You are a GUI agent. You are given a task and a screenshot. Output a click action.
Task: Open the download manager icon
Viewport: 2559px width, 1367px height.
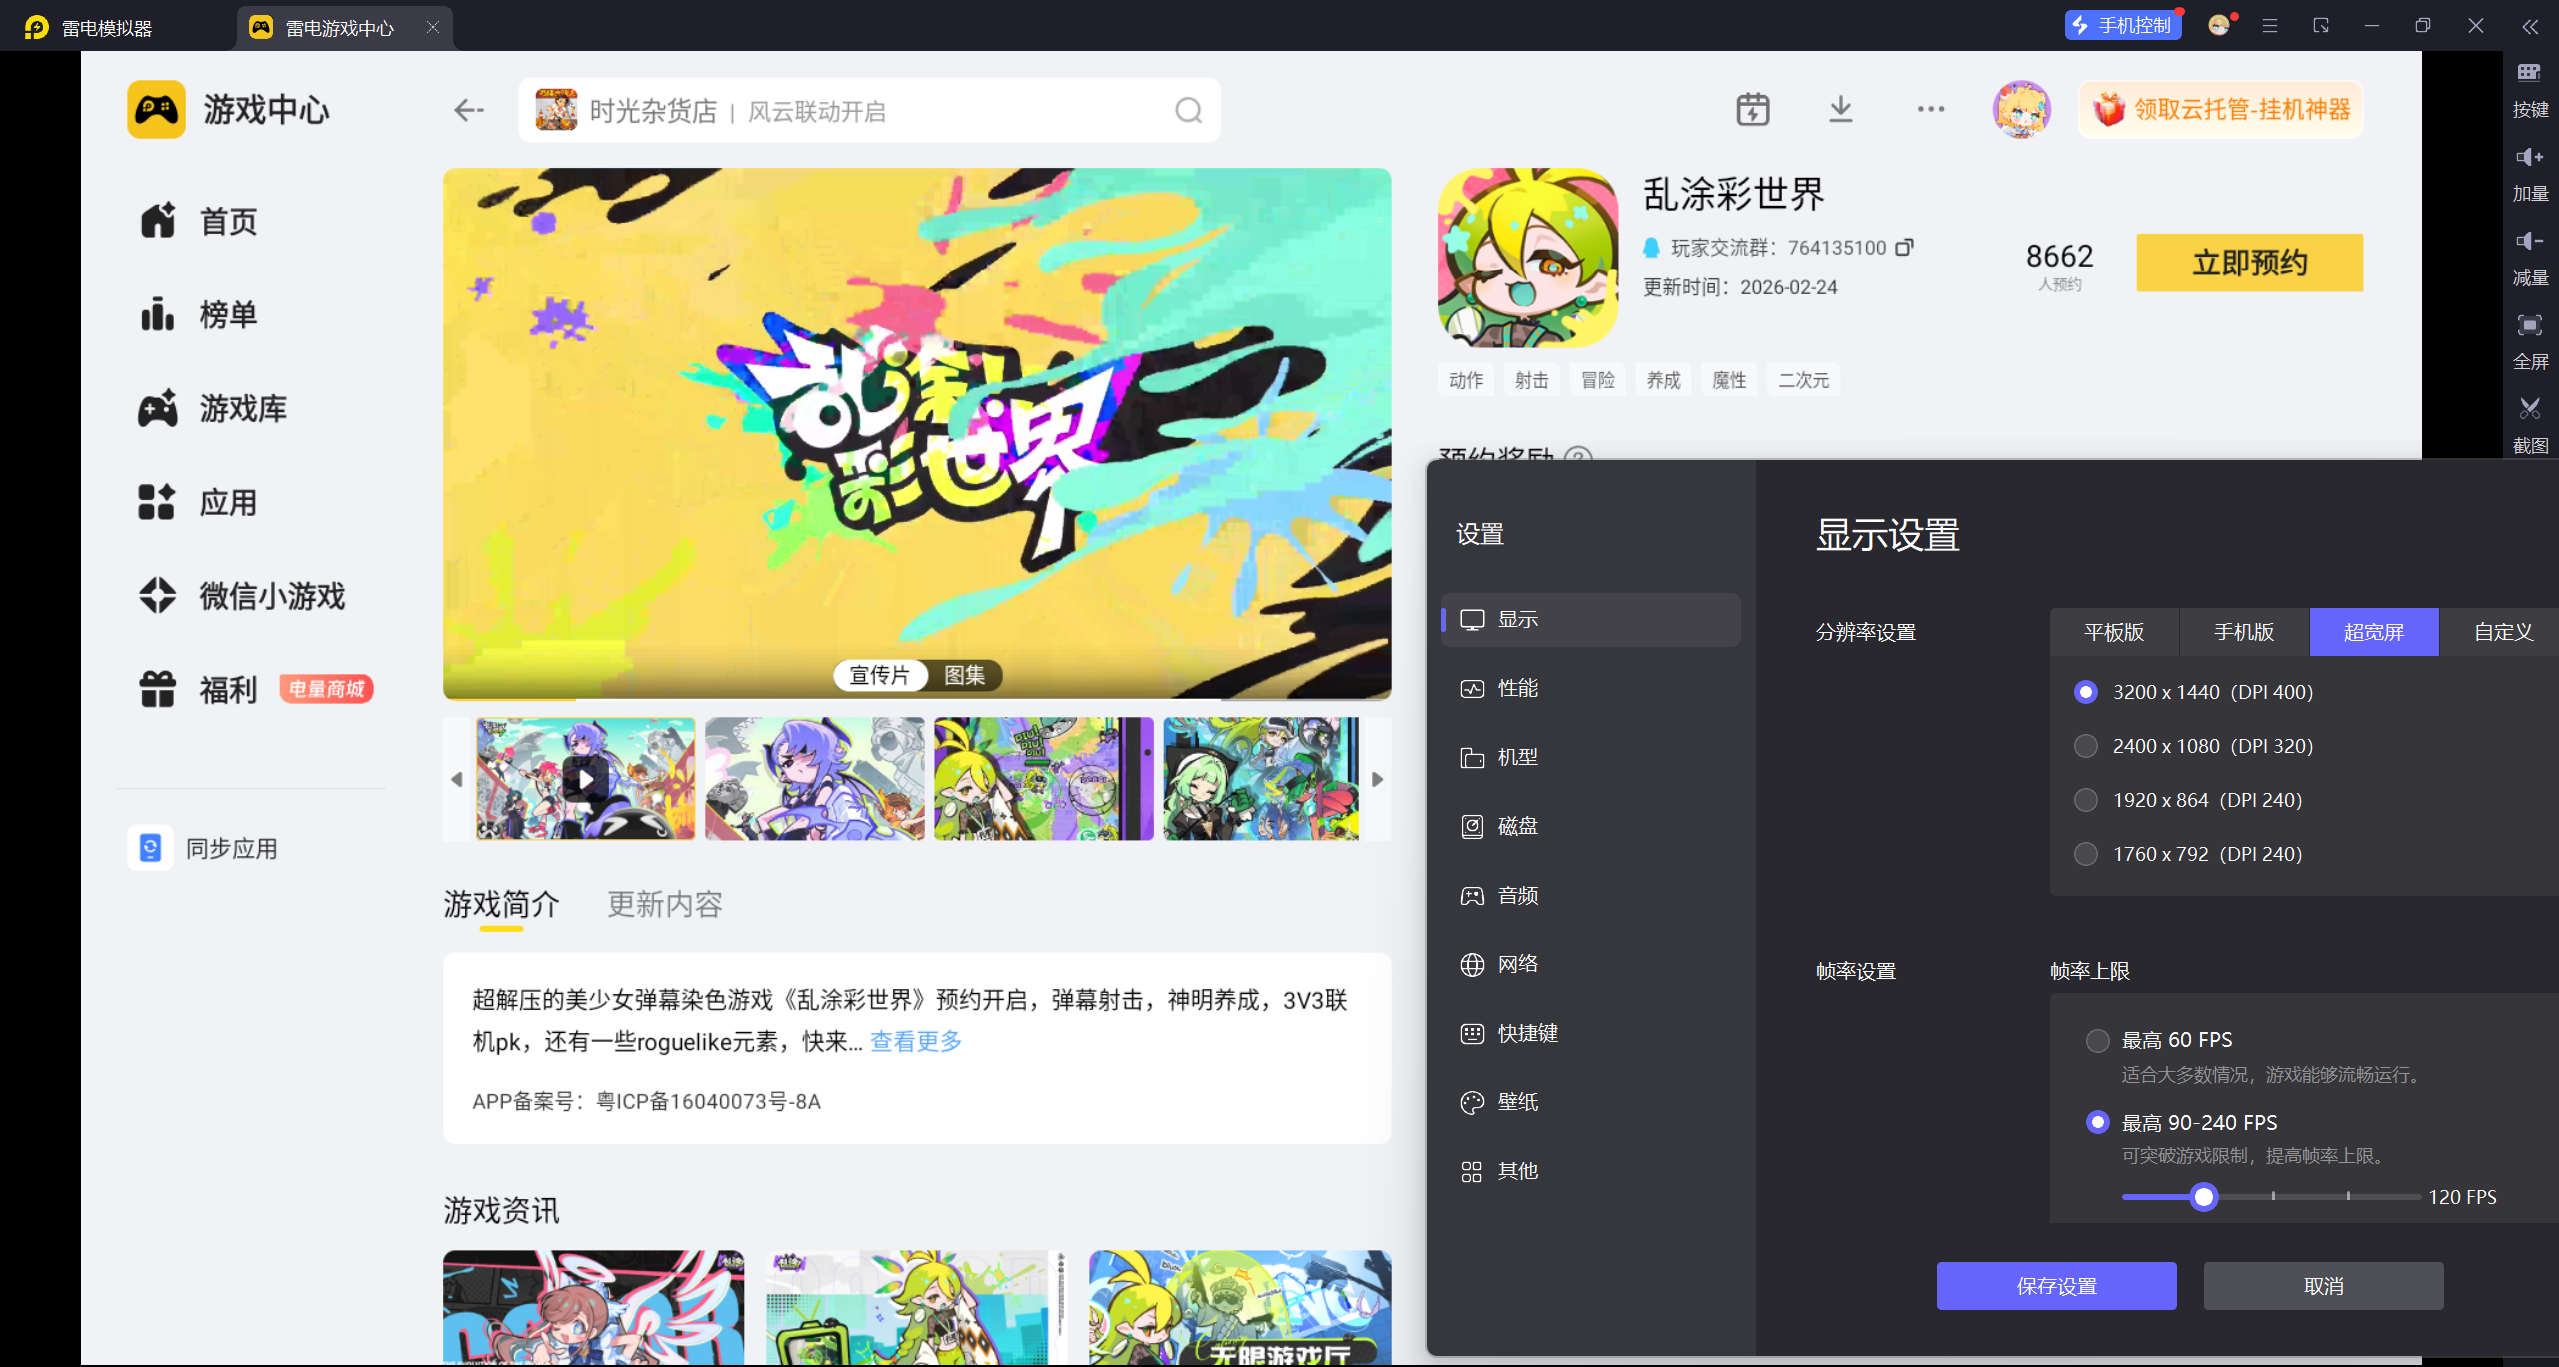(1840, 110)
